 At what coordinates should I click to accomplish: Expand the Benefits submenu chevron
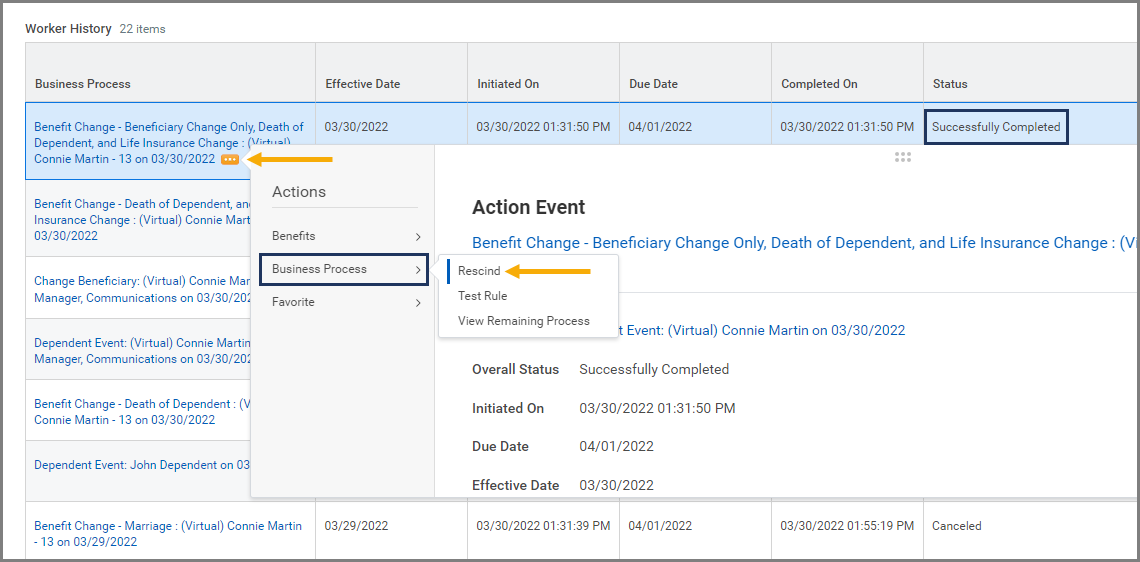pyautogui.click(x=418, y=237)
